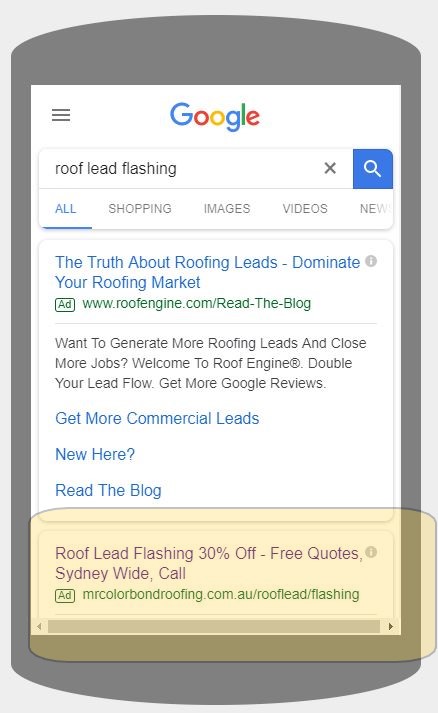Click inside the roof lead flashing search box

tap(182, 169)
